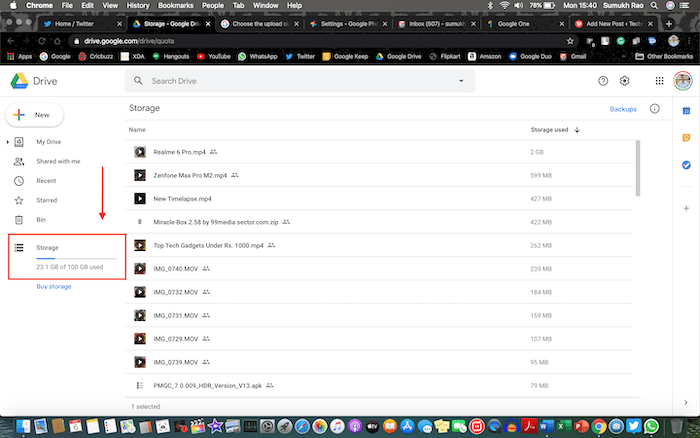Sort by Storage used column header
The image size is (700, 438).
549,129
